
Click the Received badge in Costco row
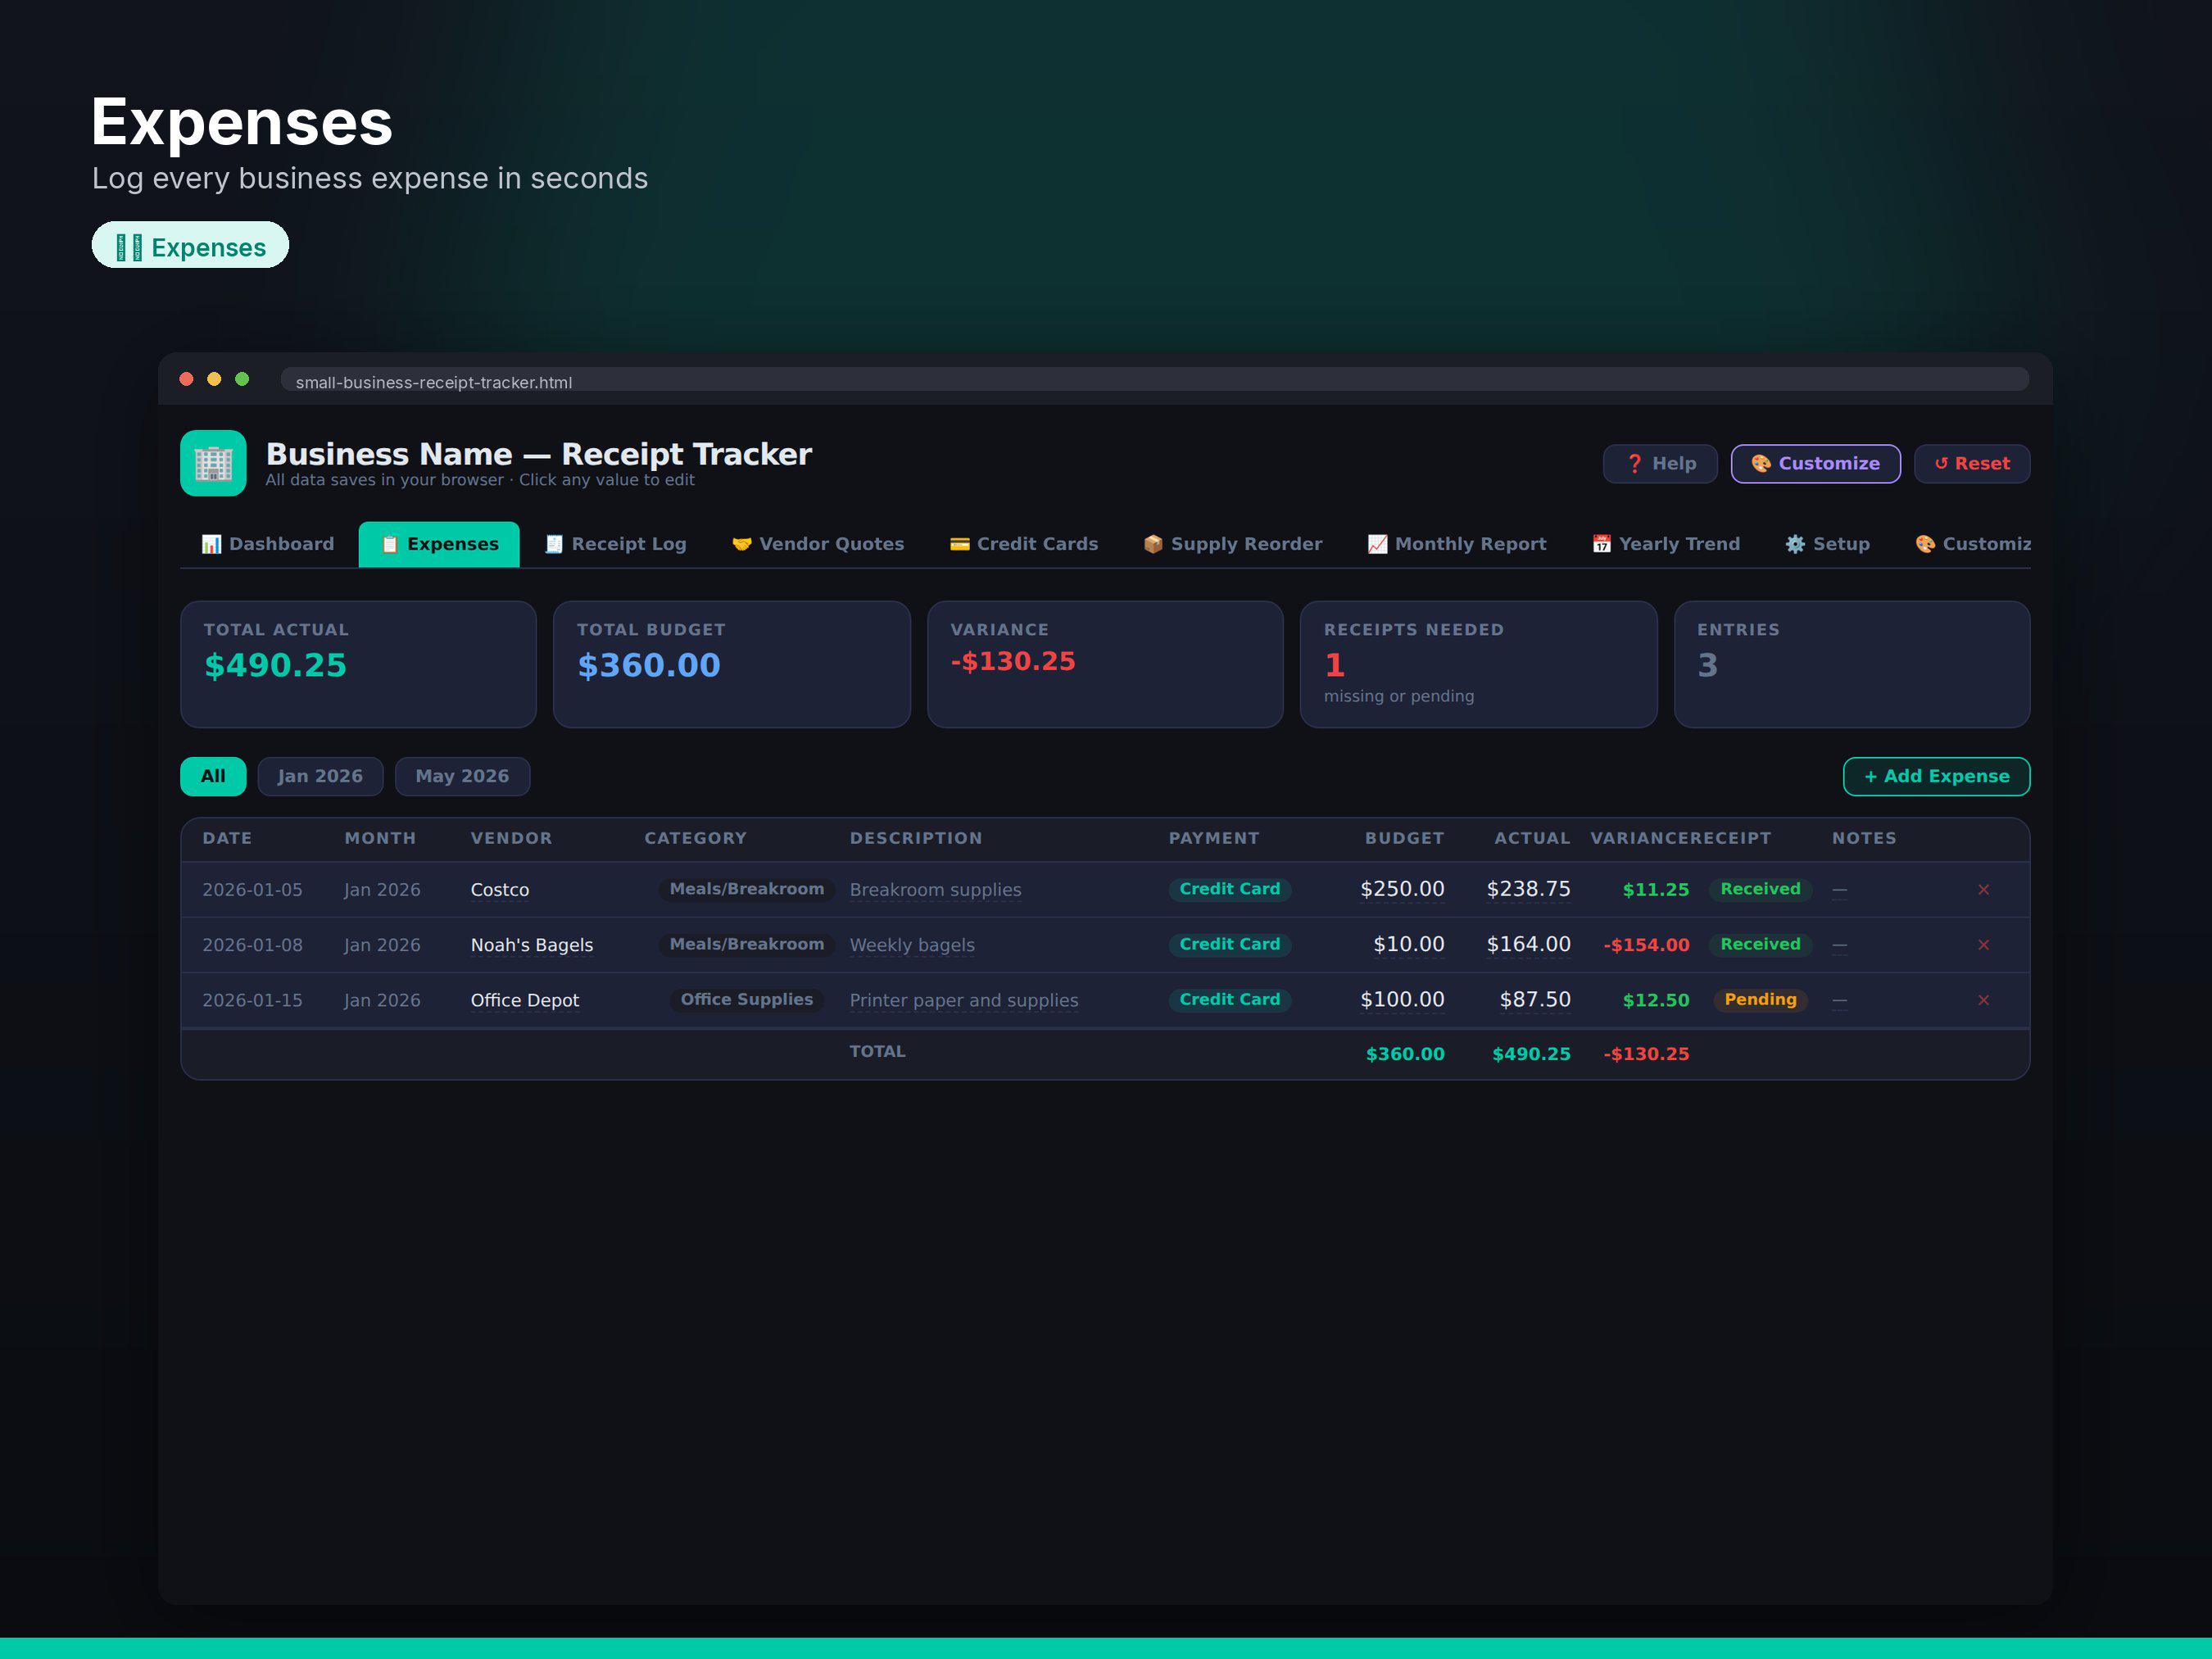click(x=1760, y=889)
